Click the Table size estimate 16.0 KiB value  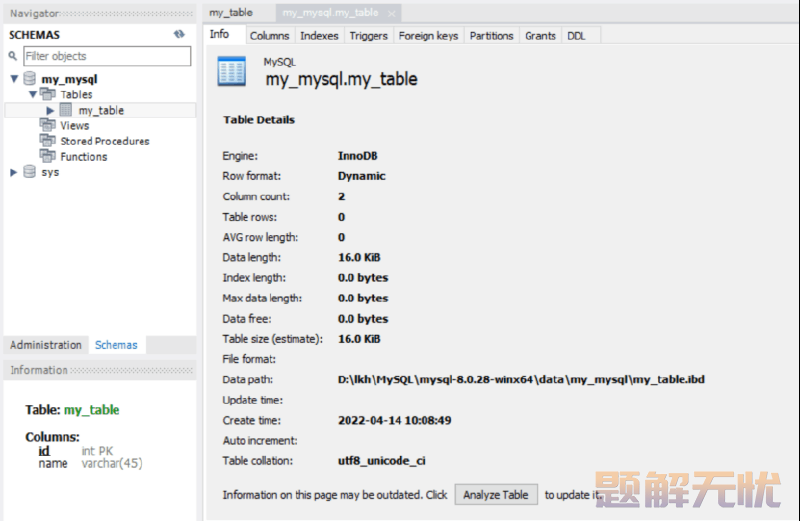tap(359, 339)
